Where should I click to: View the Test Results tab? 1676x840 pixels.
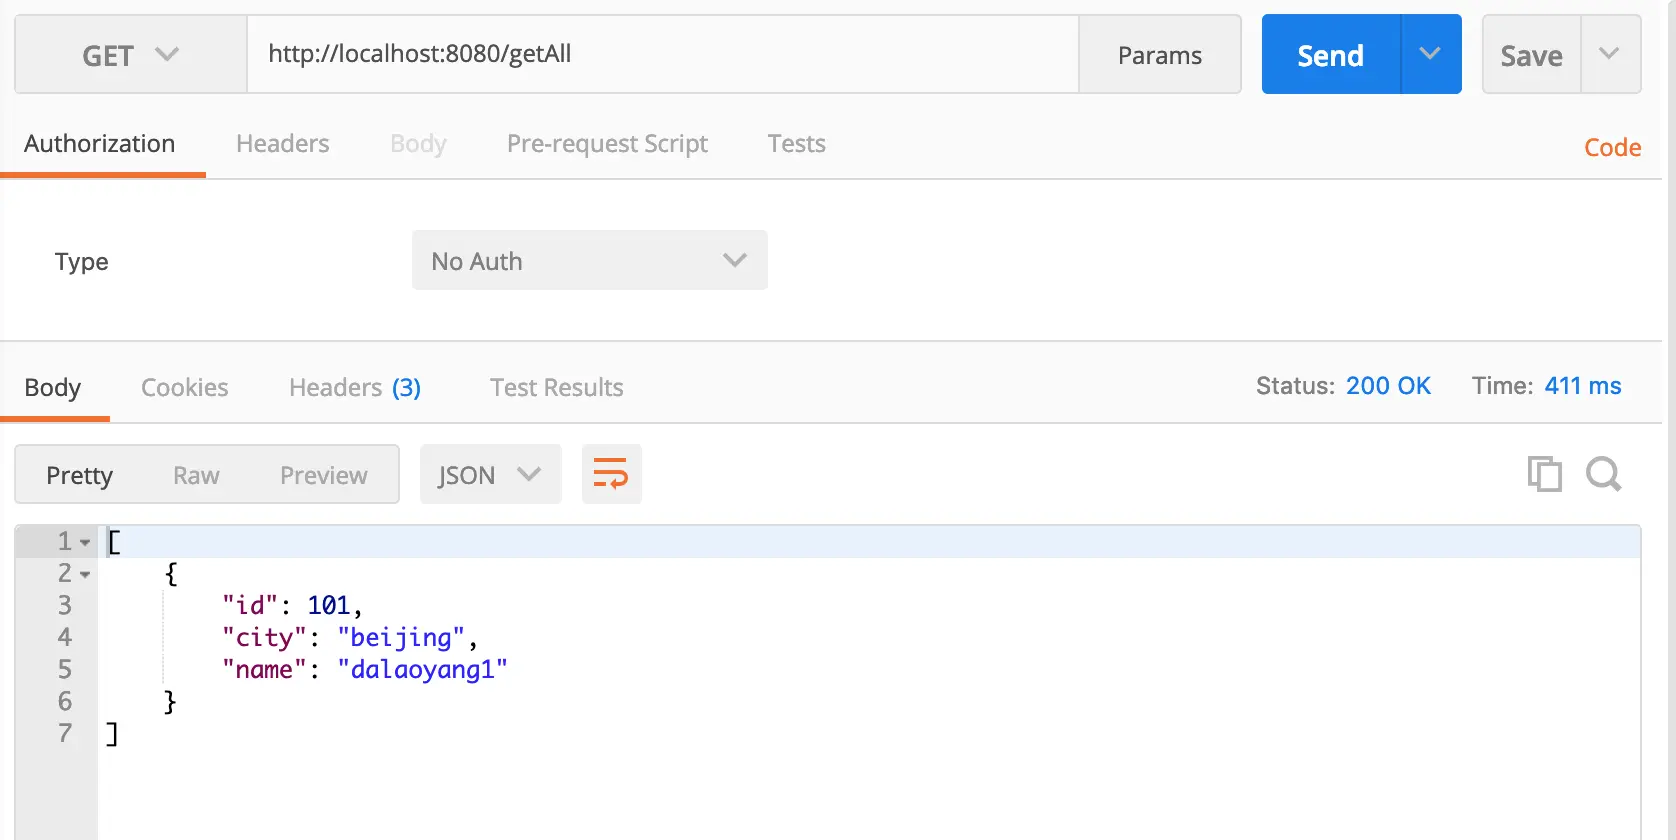click(x=556, y=388)
